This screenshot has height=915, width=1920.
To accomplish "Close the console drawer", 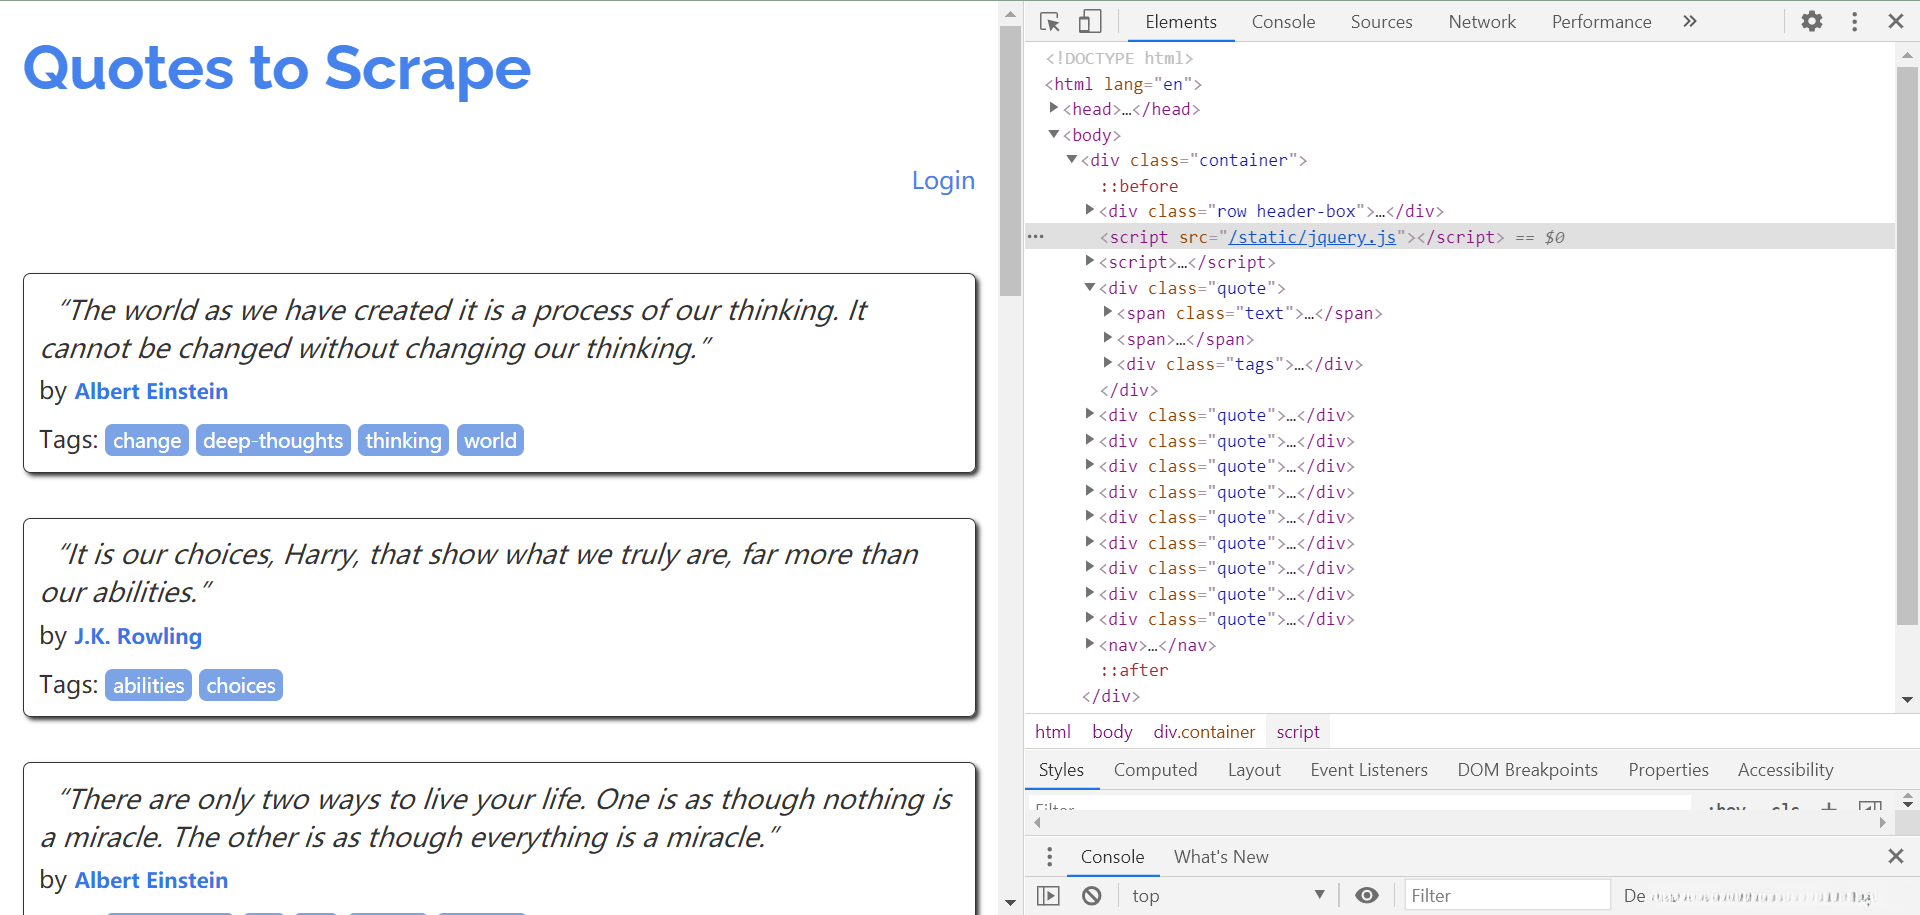I will point(1895,856).
